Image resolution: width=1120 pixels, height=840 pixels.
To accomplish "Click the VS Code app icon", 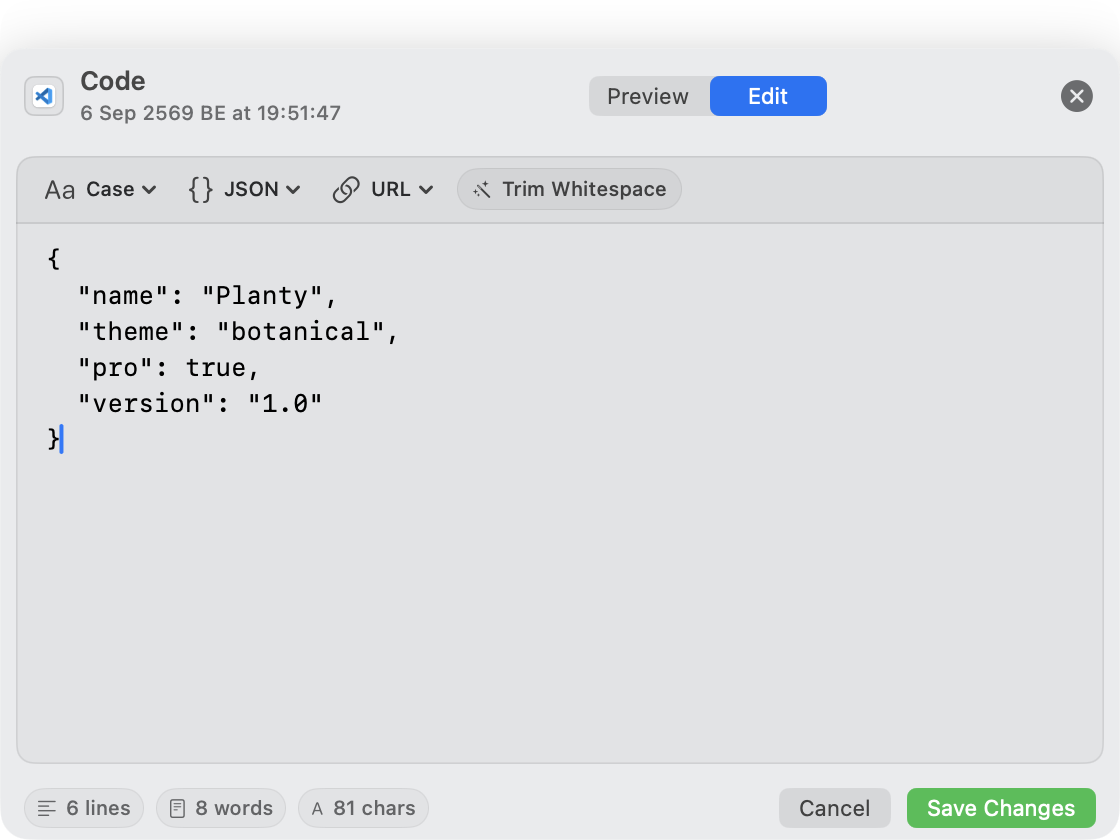I will click(x=44, y=96).
